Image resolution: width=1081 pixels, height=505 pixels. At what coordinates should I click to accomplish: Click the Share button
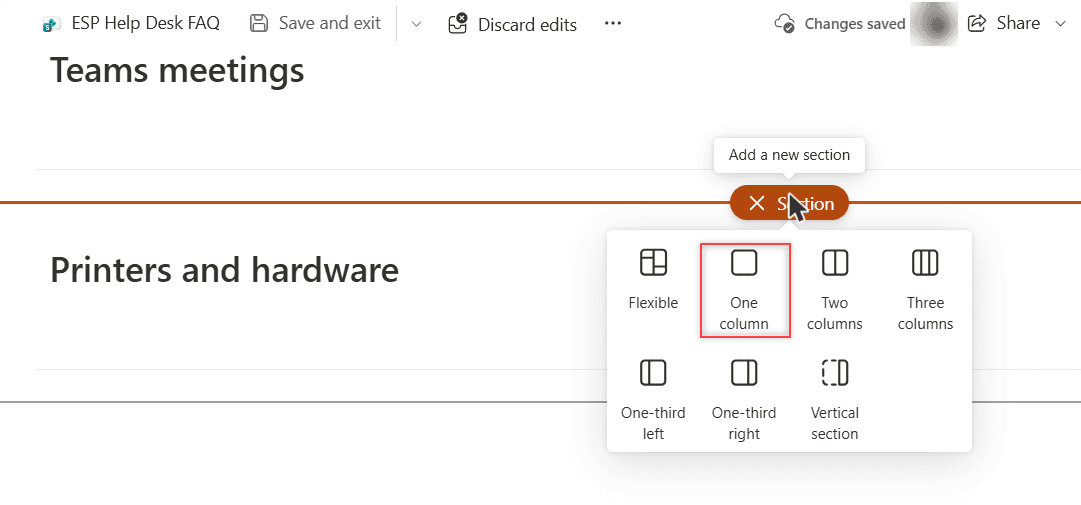(x=1004, y=24)
